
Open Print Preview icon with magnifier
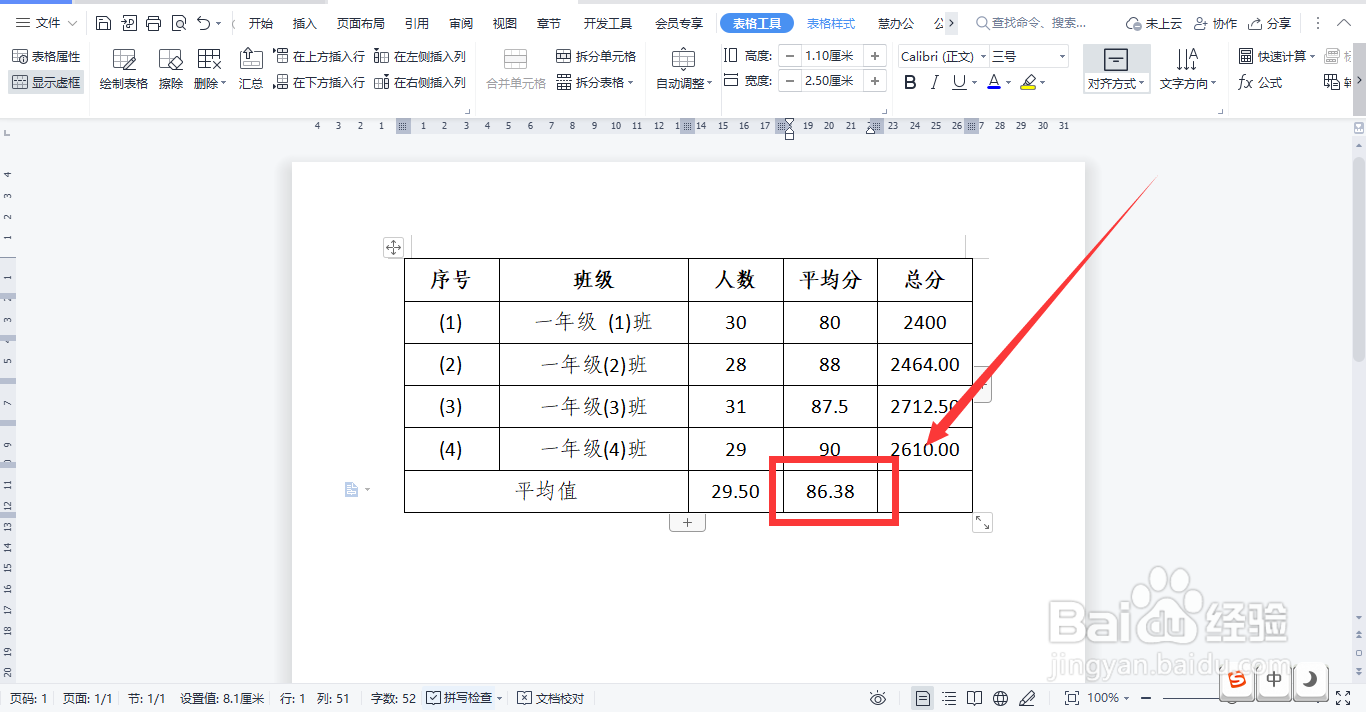coord(179,23)
